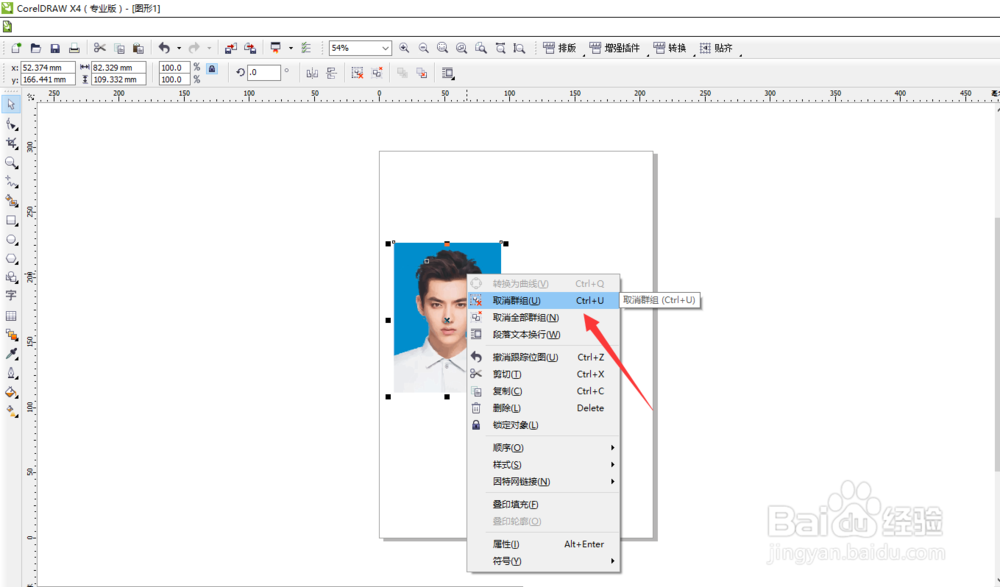1000x587 pixels.
Task: Select the Rectangle tool
Action: click(x=11, y=220)
